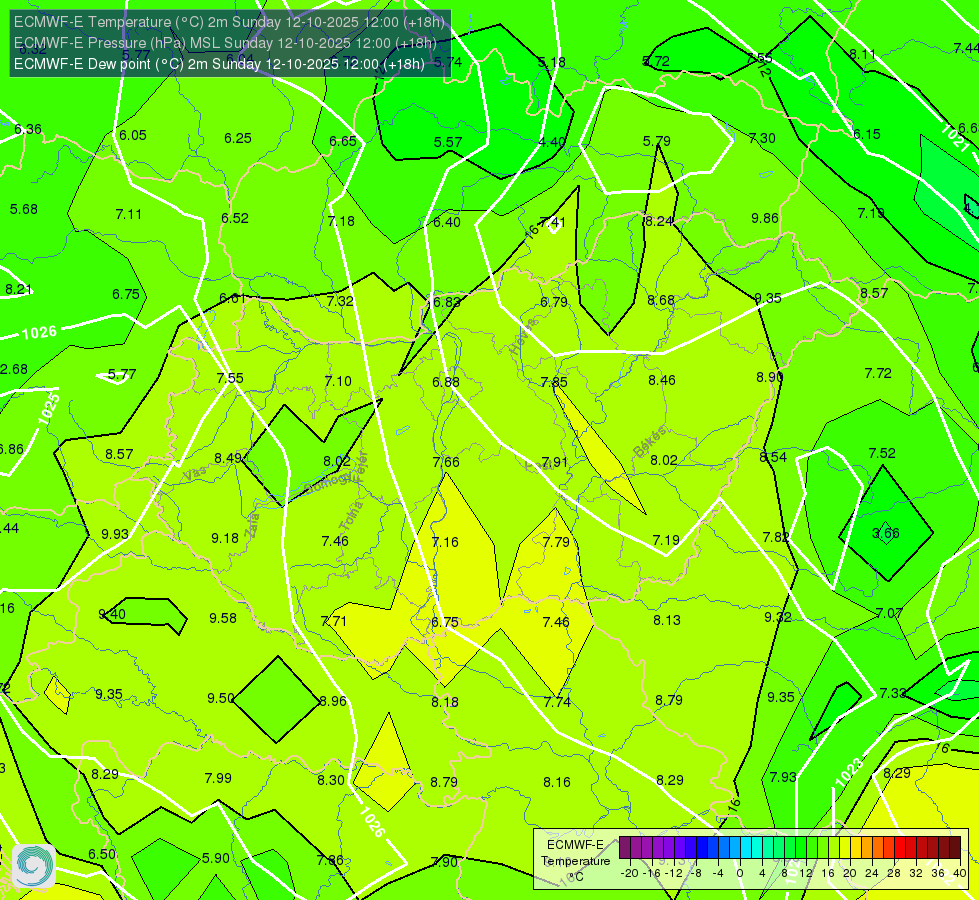Click the 7.11 temperature value

(129, 214)
